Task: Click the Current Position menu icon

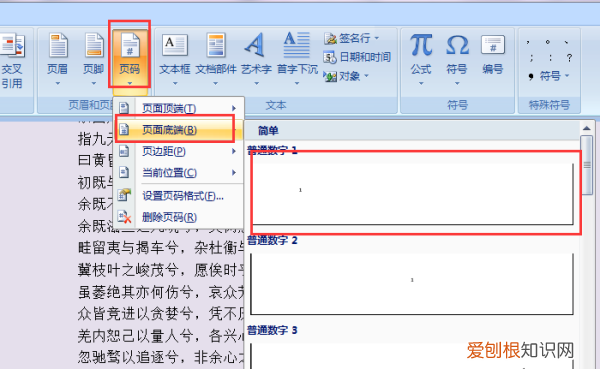Action: point(124,172)
